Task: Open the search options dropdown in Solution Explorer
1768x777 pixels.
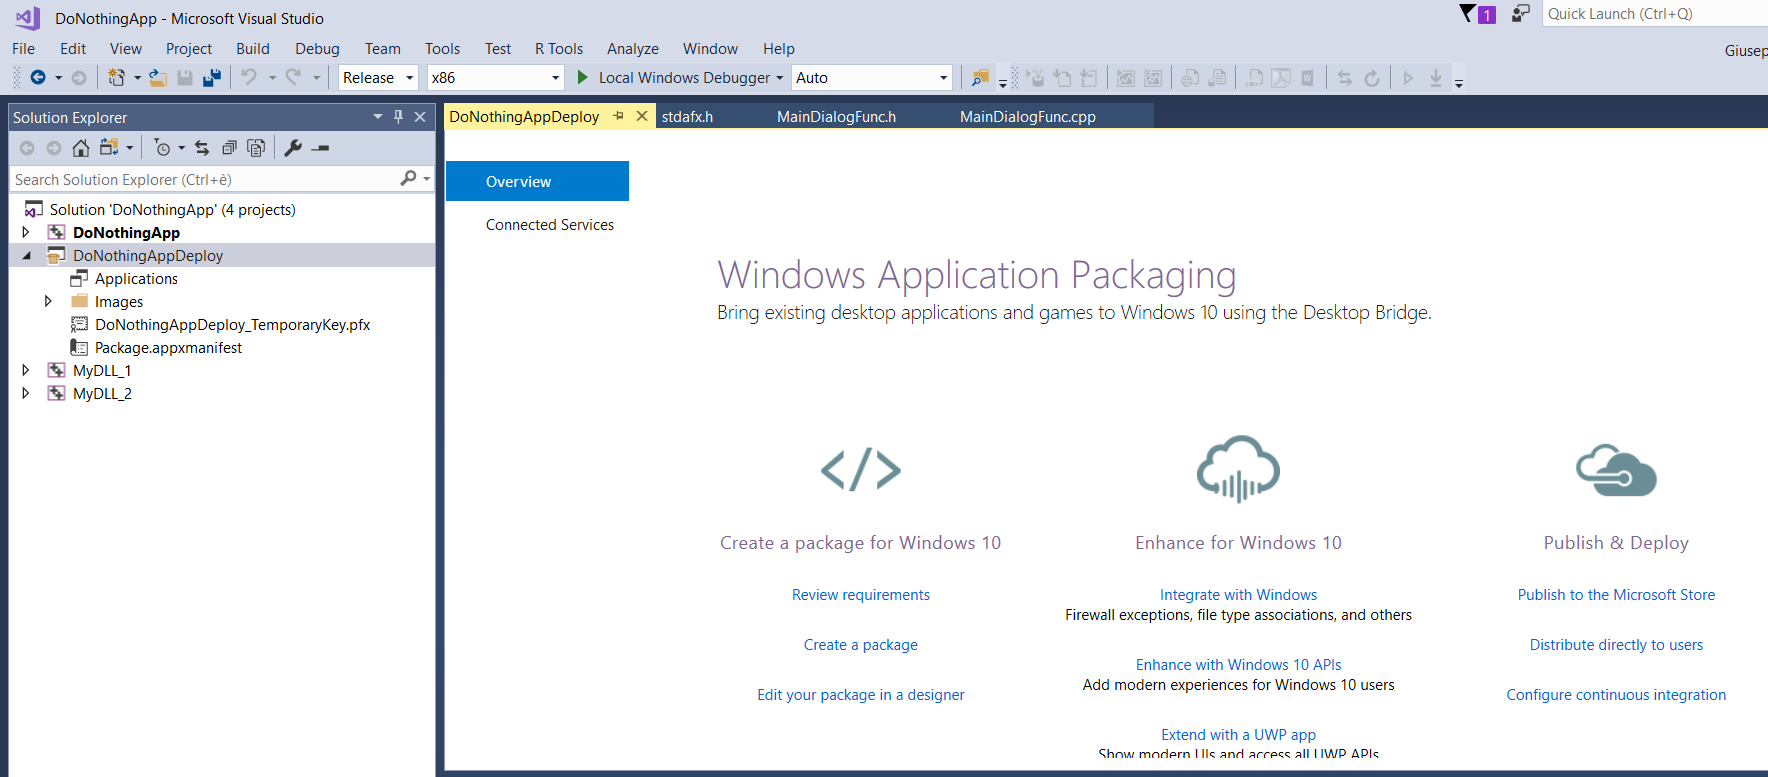Action: pyautogui.click(x=427, y=179)
